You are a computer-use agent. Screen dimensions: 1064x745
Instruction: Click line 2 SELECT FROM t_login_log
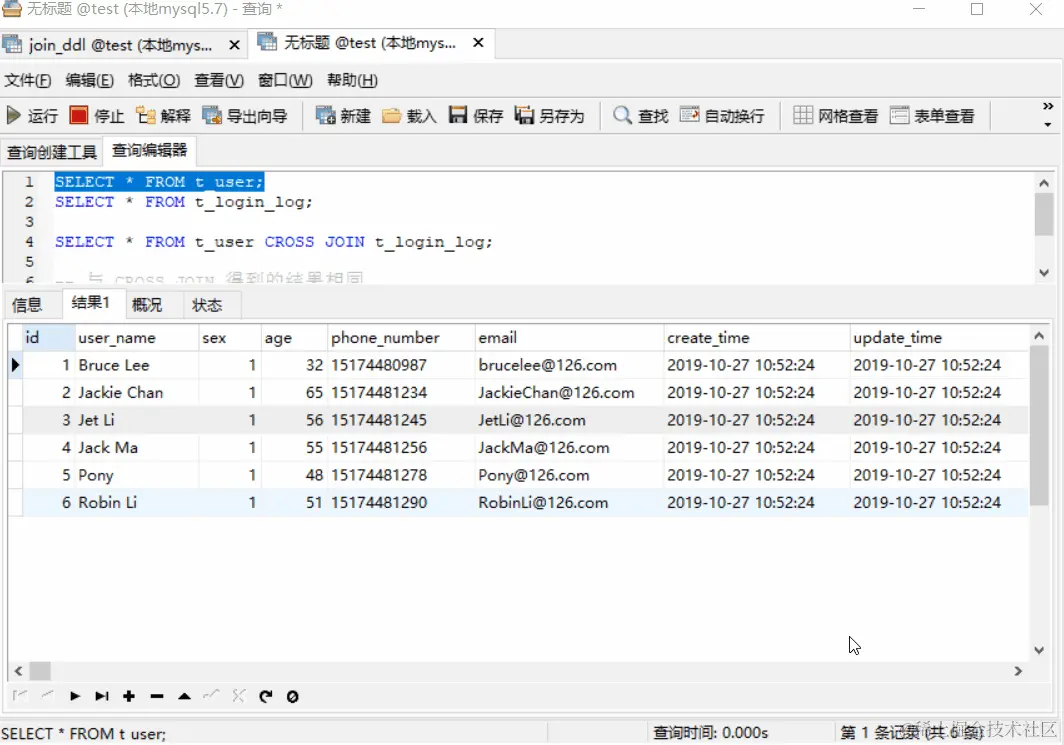click(183, 202)
